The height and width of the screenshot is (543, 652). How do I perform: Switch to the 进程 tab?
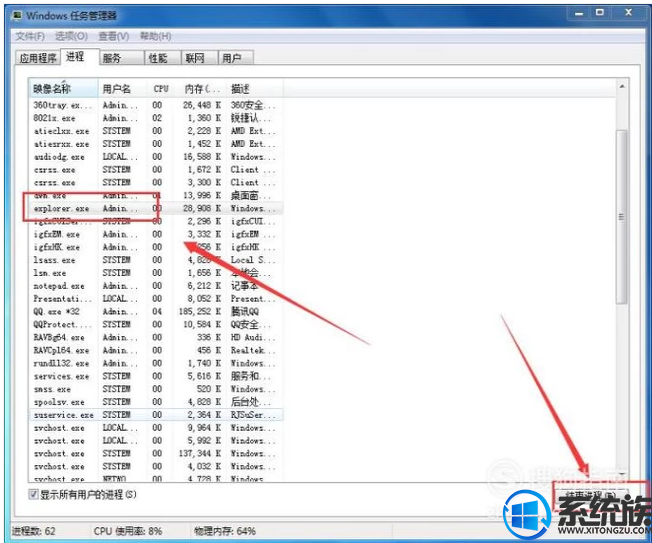click(79, 57)
